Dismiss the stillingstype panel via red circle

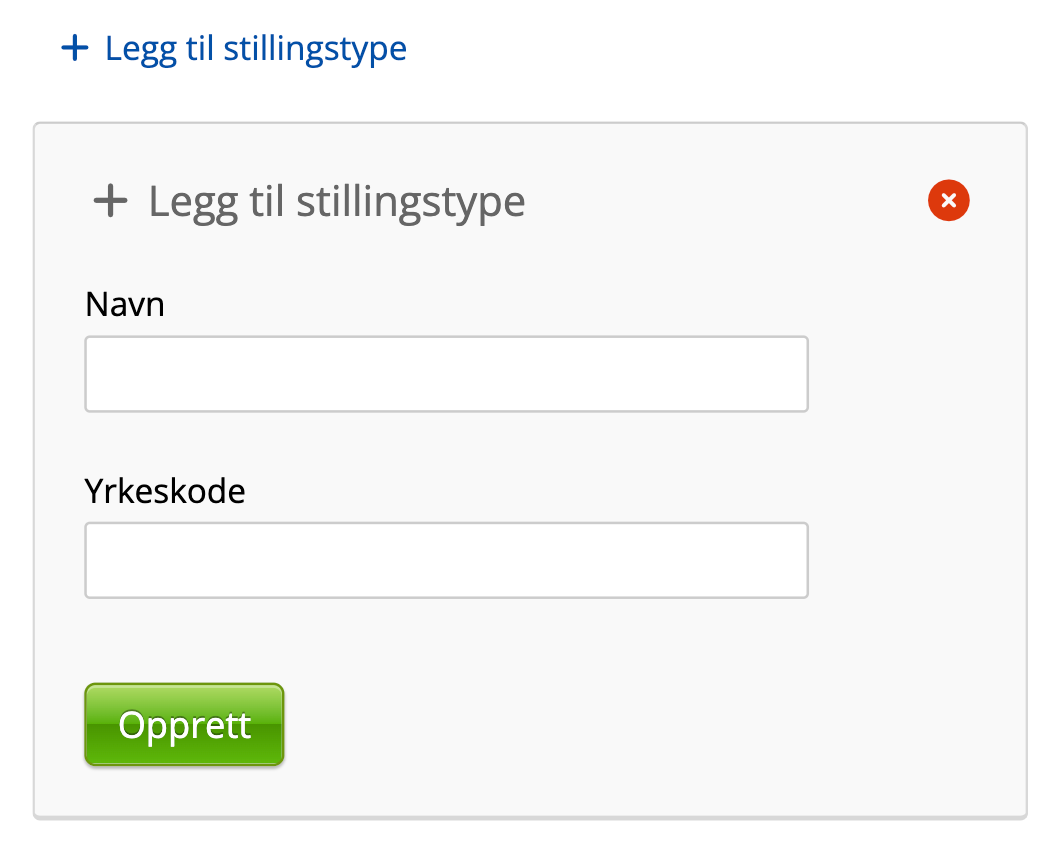click(x=948, y=201)
